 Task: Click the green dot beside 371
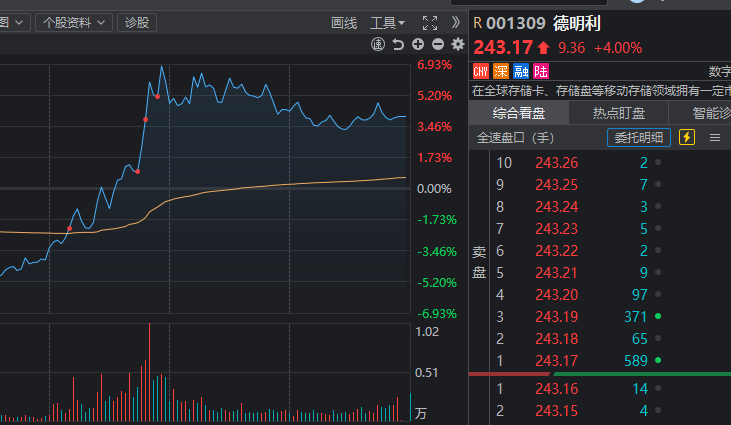point(658,316)
